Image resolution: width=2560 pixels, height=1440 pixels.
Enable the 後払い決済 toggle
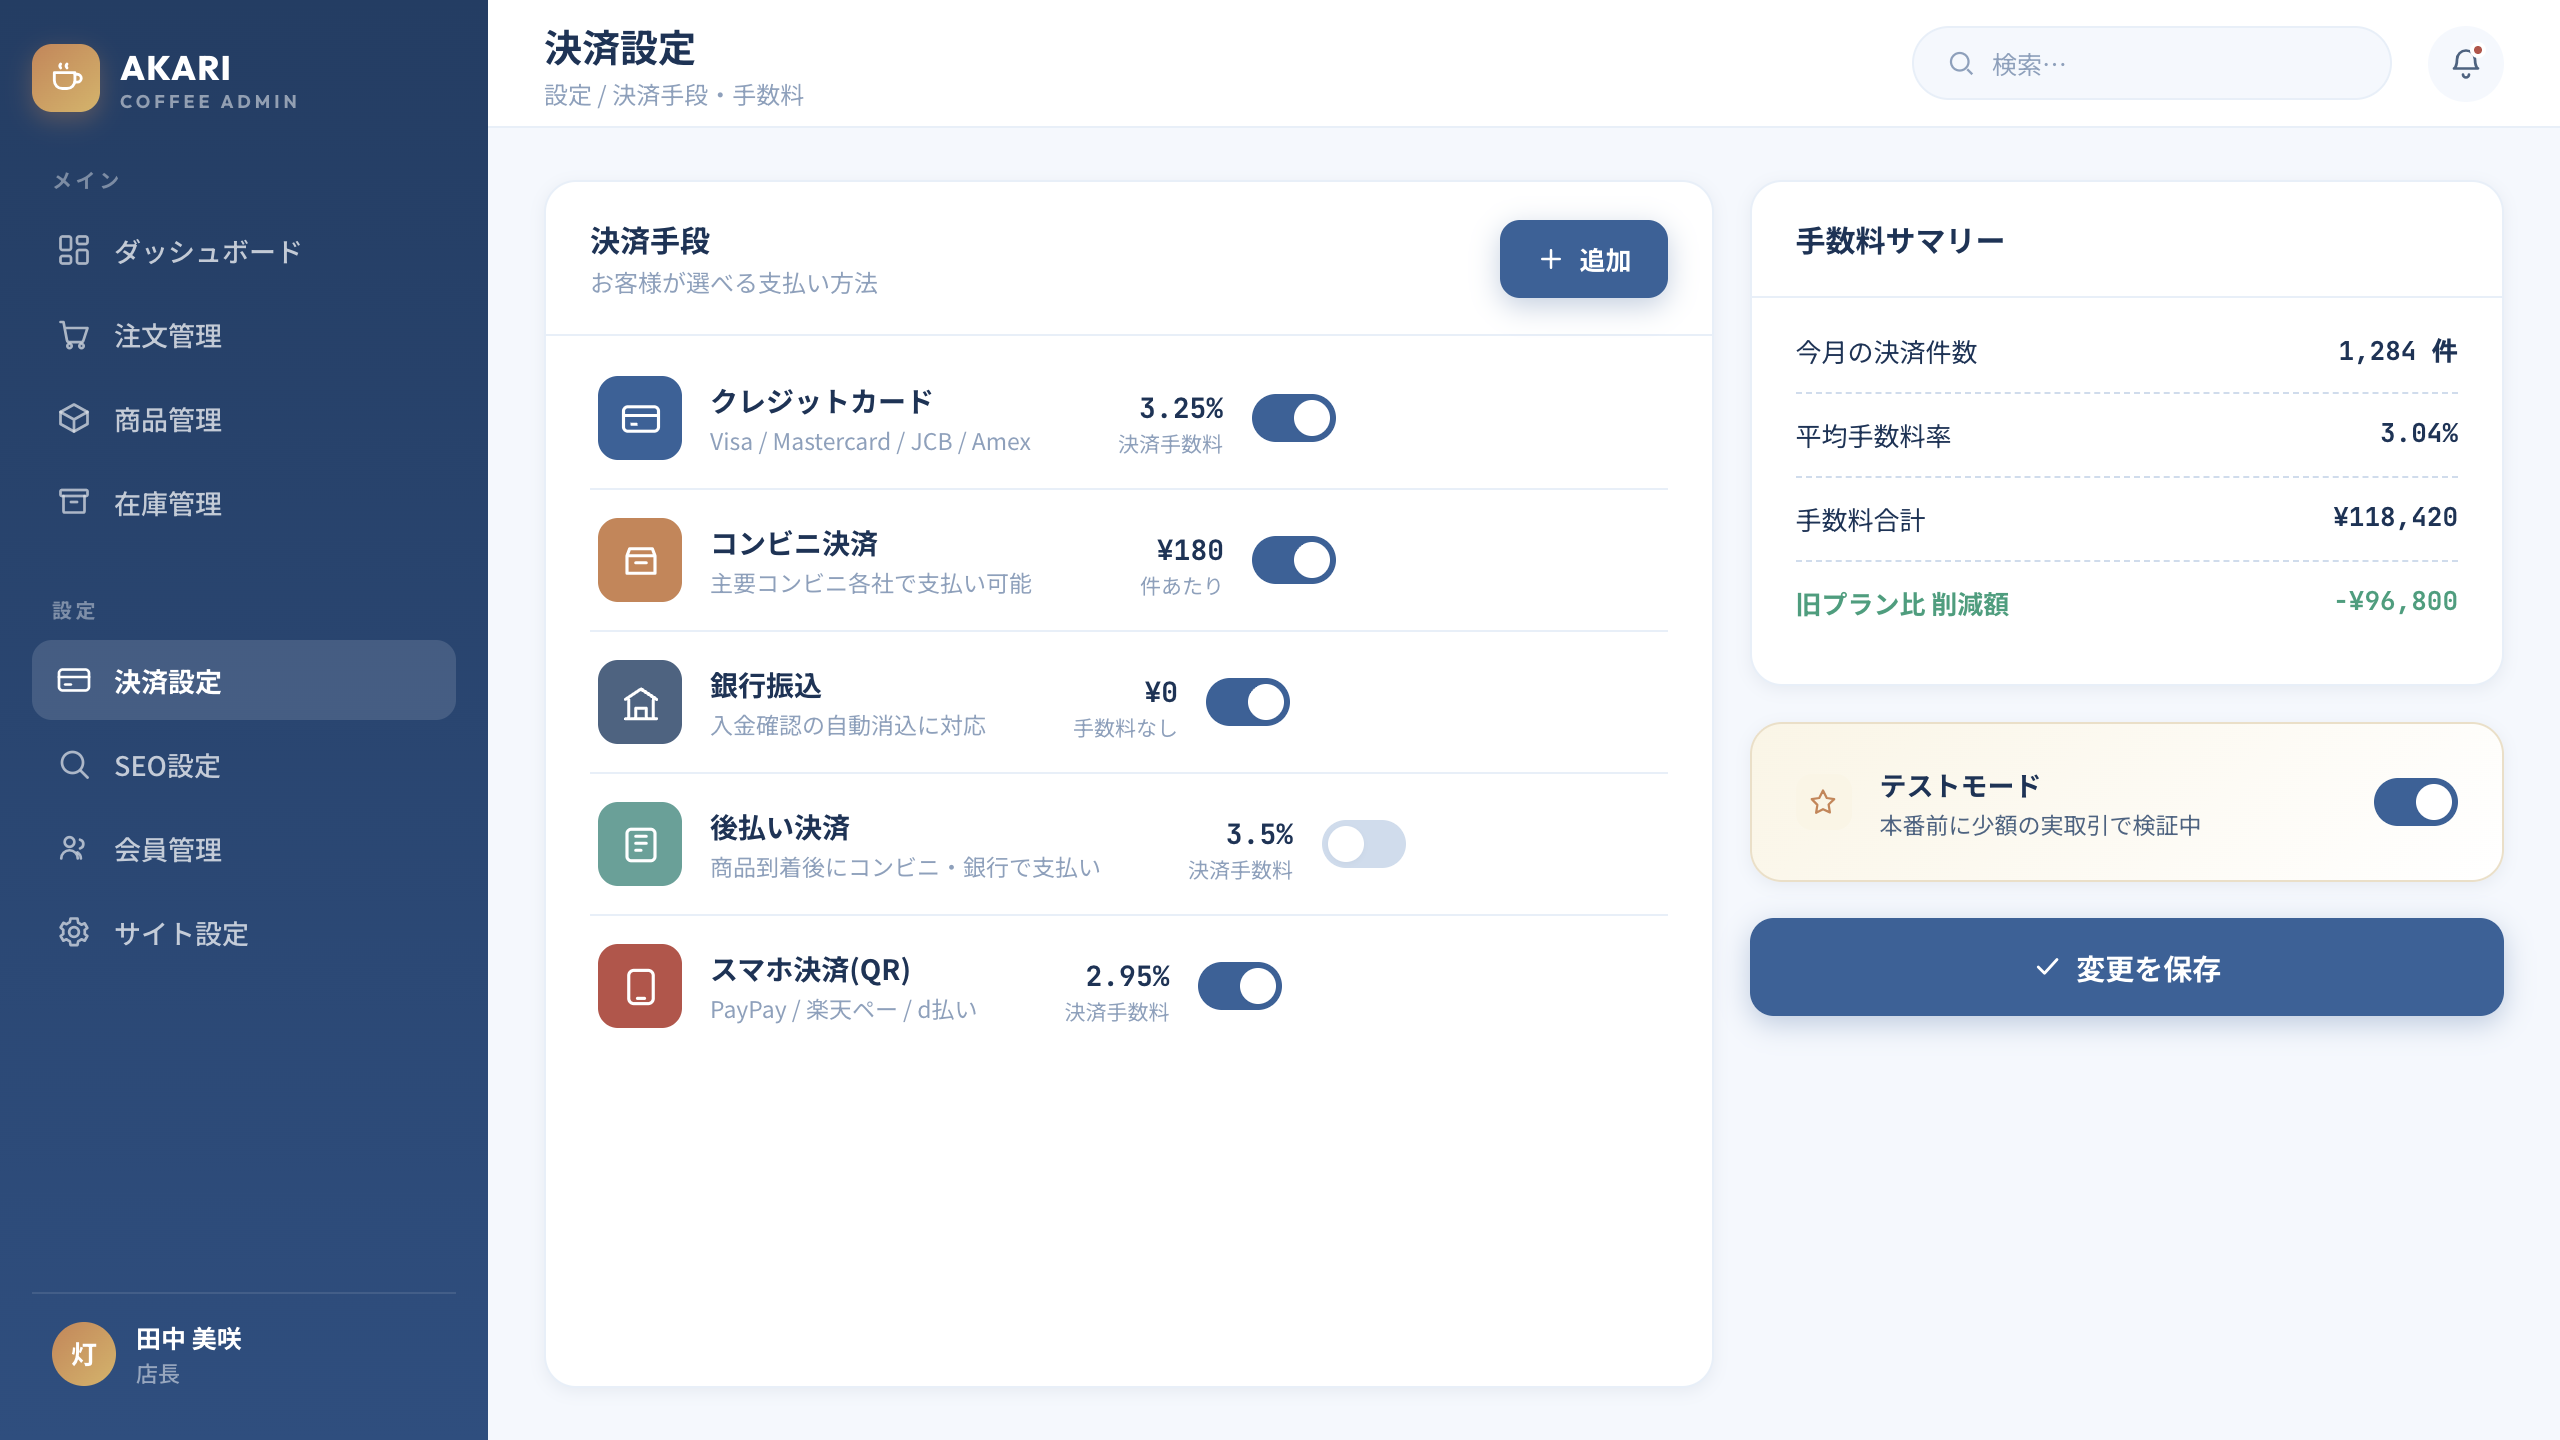click(1364, 844)
